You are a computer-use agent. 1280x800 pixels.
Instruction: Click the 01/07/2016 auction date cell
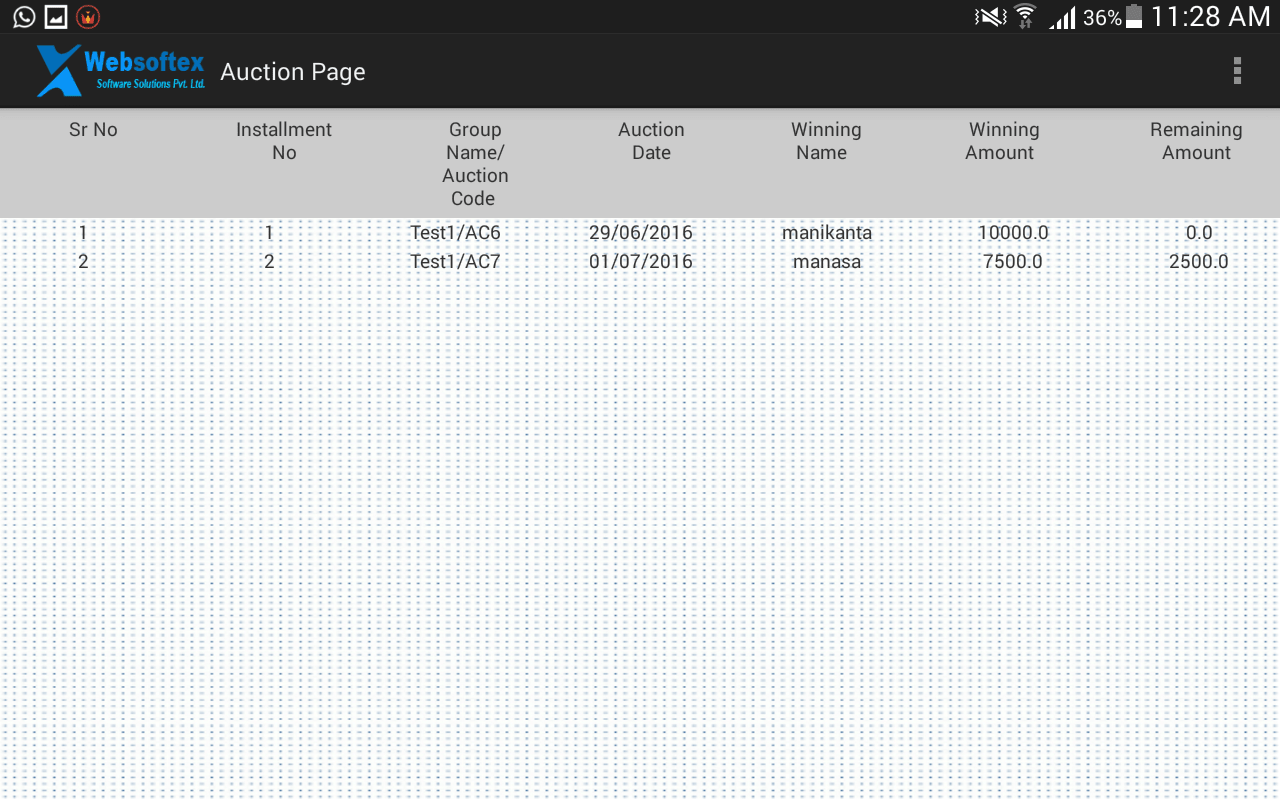(641, 262)
